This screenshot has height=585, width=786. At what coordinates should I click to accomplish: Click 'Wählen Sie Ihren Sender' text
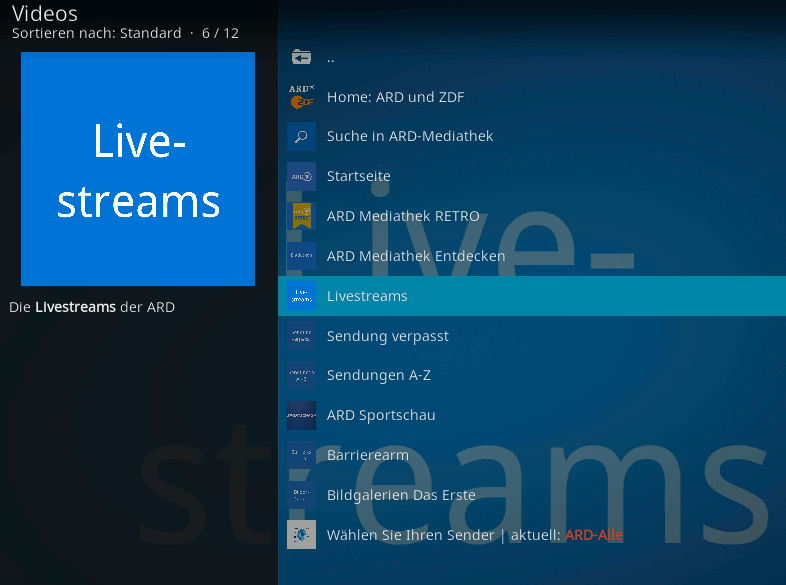coord(411,535)
